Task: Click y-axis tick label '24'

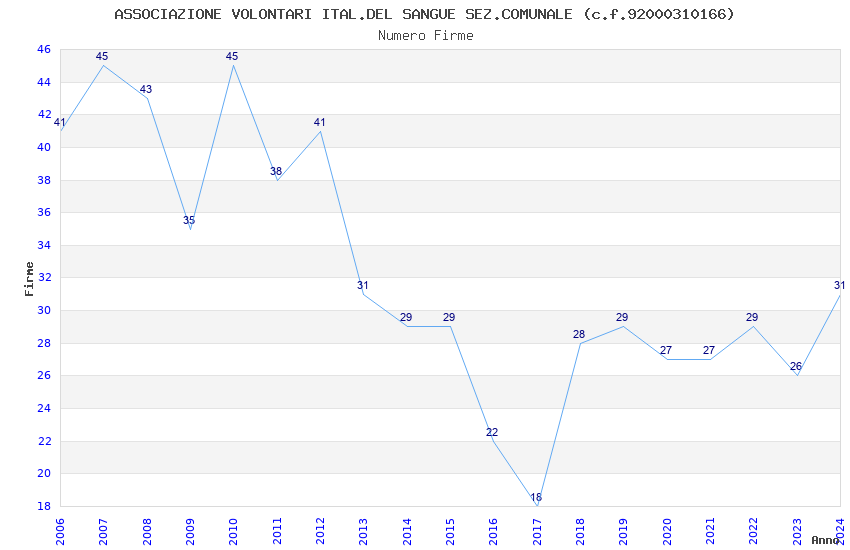Action: pos(44,408)
